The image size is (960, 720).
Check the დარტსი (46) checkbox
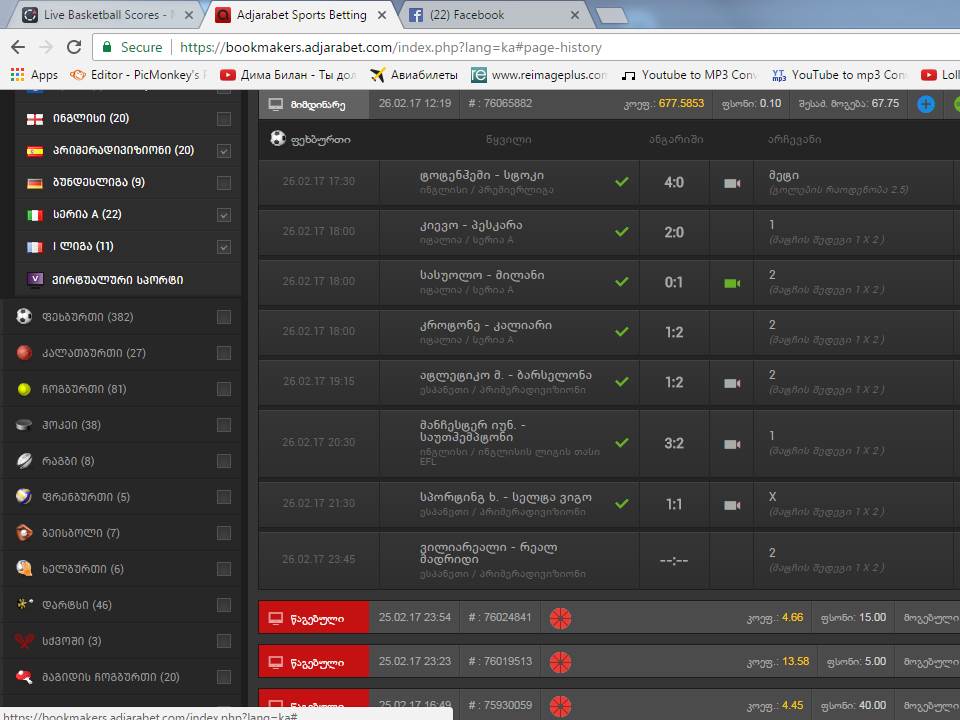tap(224, 605)
